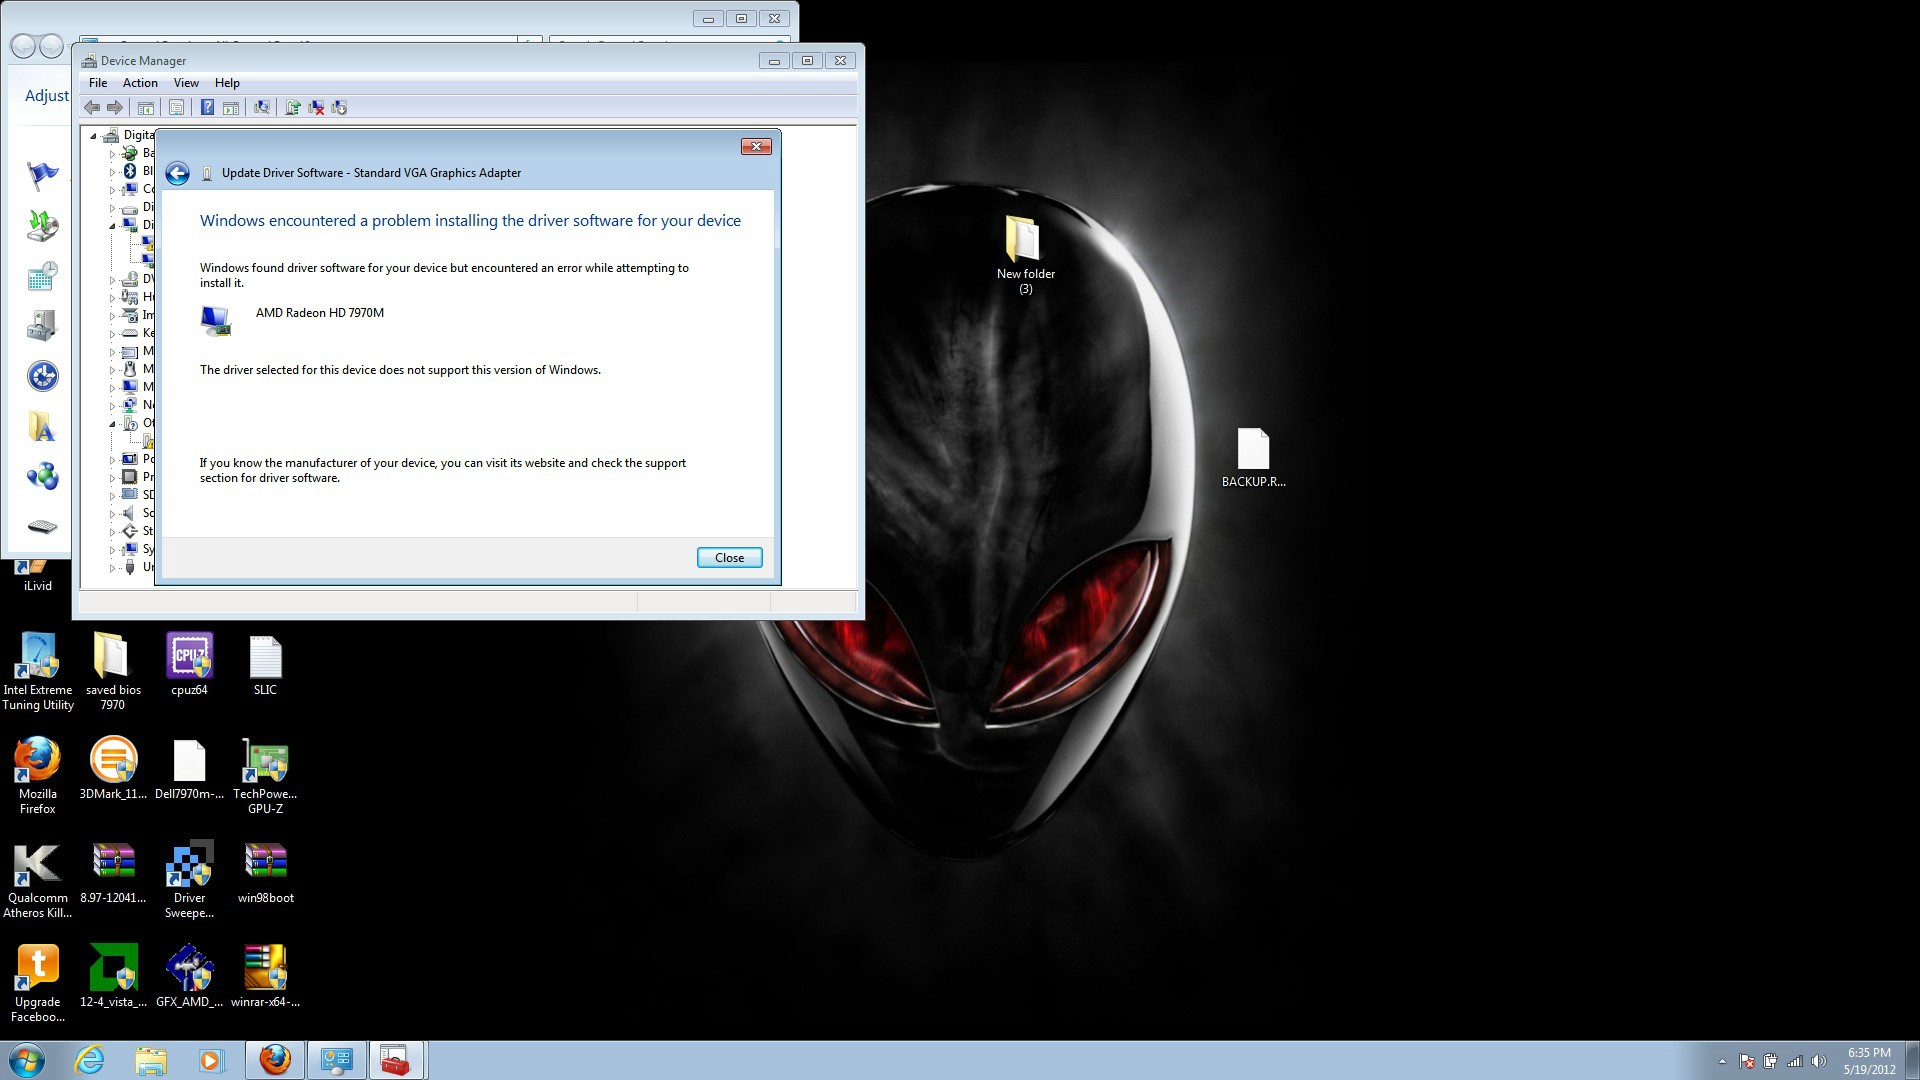This screenshot has height=1080, width=1920.
Task: Click Date and Time calendar icon in Control Panel
Action: [42, 276]
